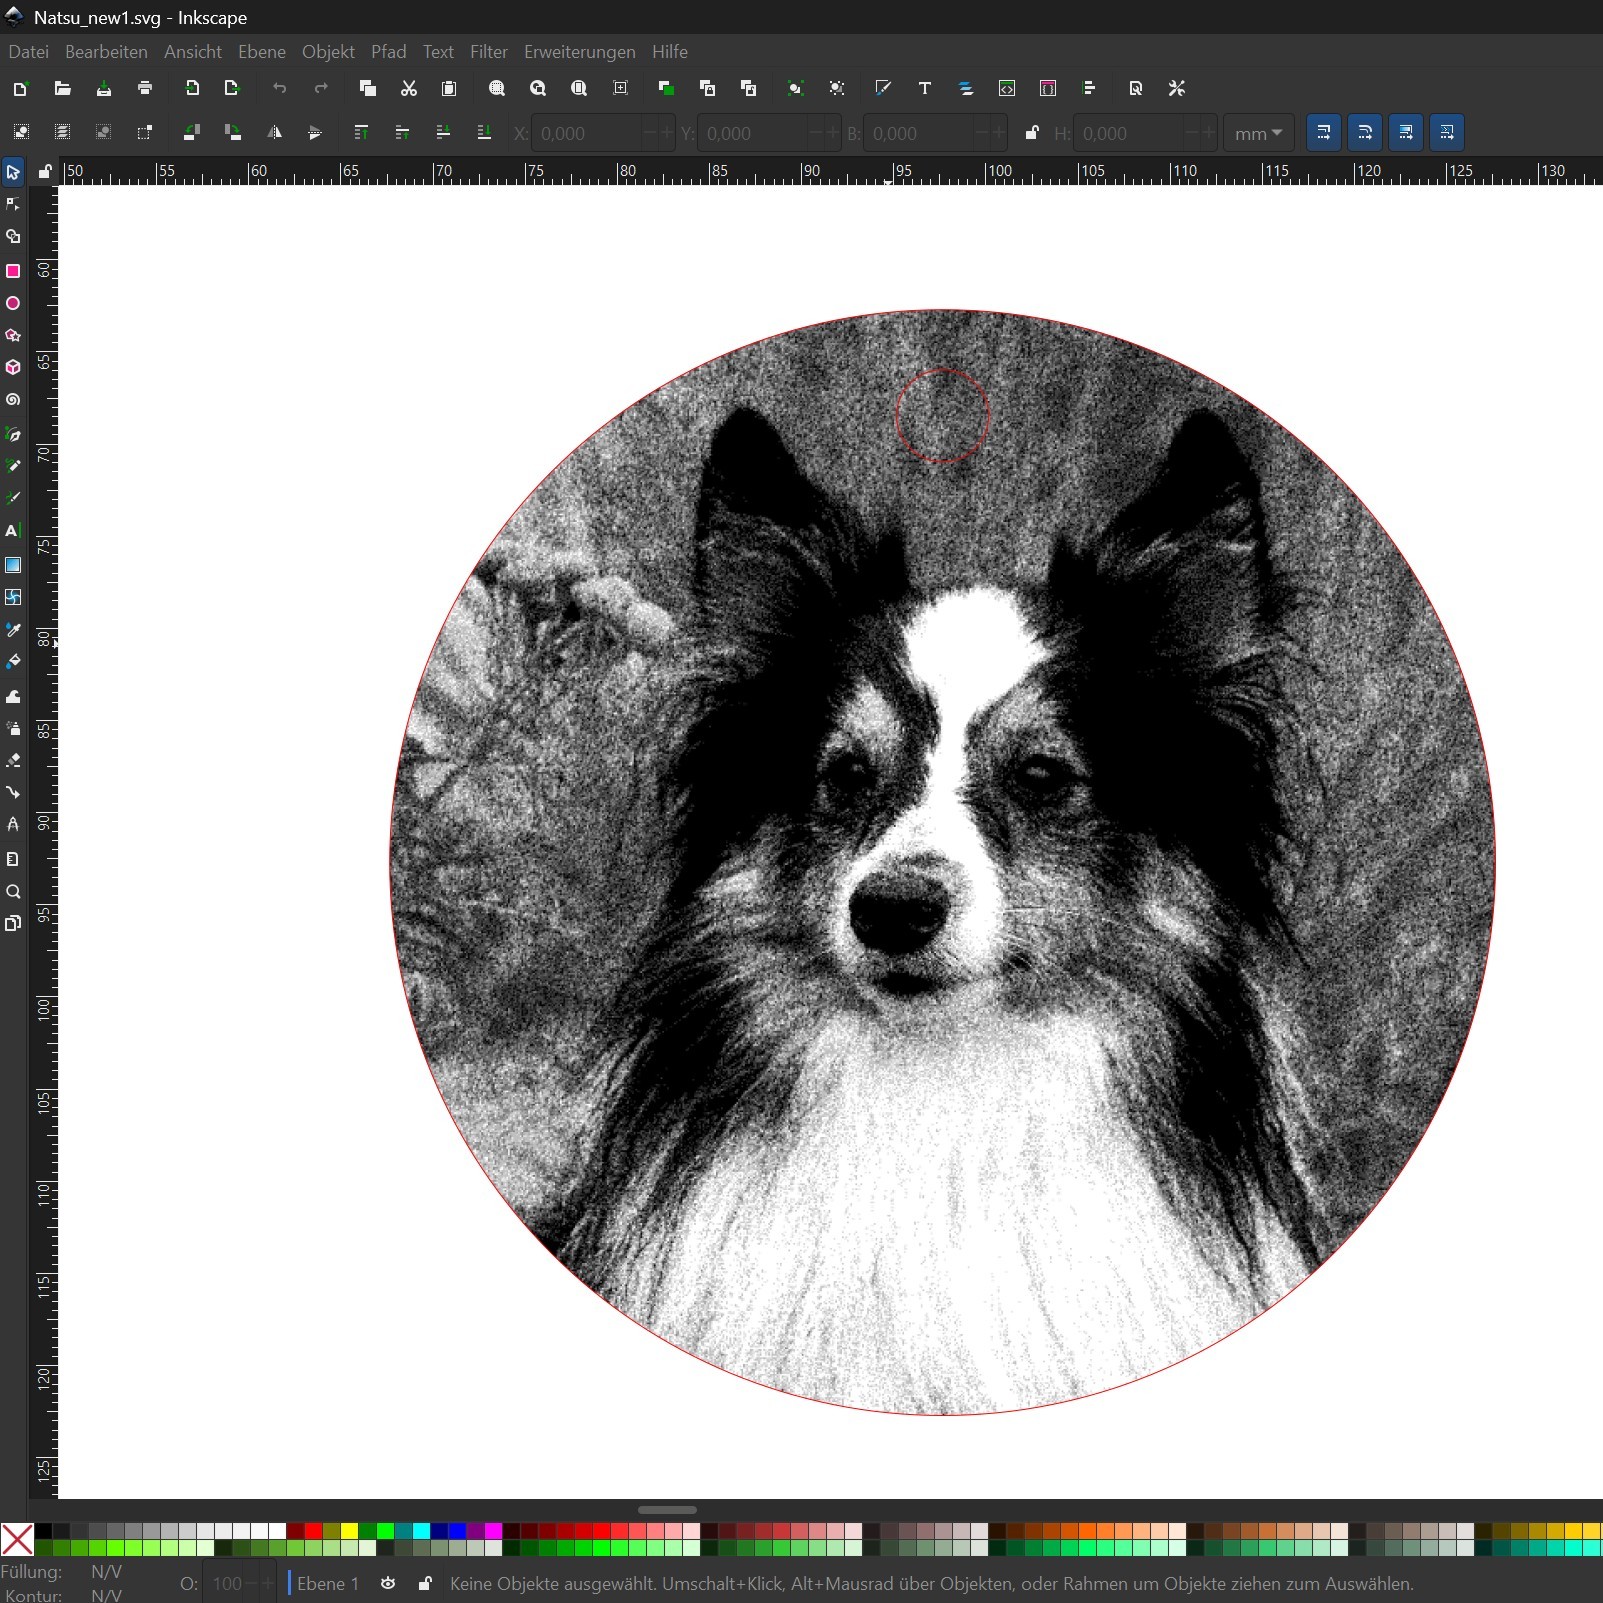Open the Pfad menu

pos(388,52)
